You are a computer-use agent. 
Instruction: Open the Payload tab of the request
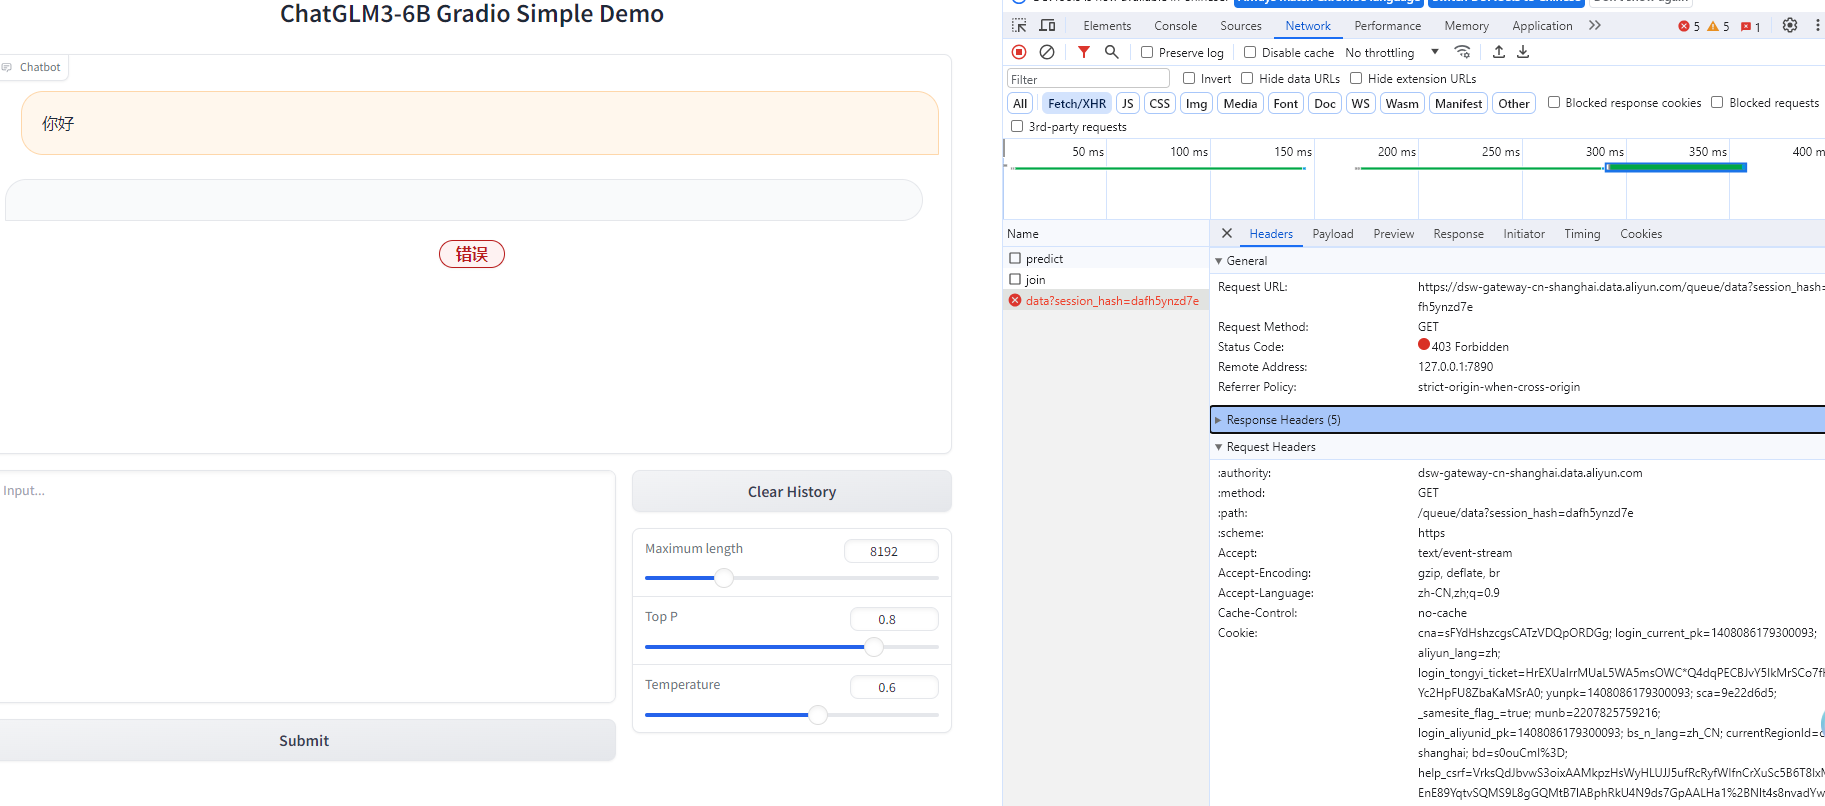1332,234
